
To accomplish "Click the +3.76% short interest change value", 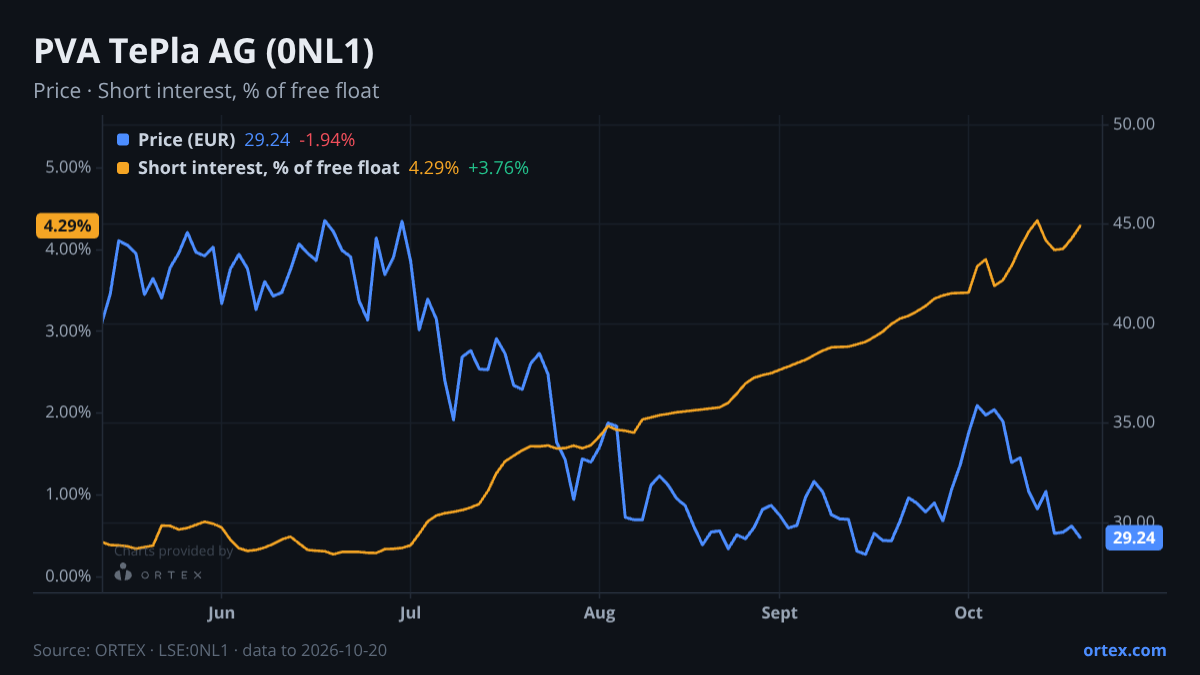I will tap(498, 168).
